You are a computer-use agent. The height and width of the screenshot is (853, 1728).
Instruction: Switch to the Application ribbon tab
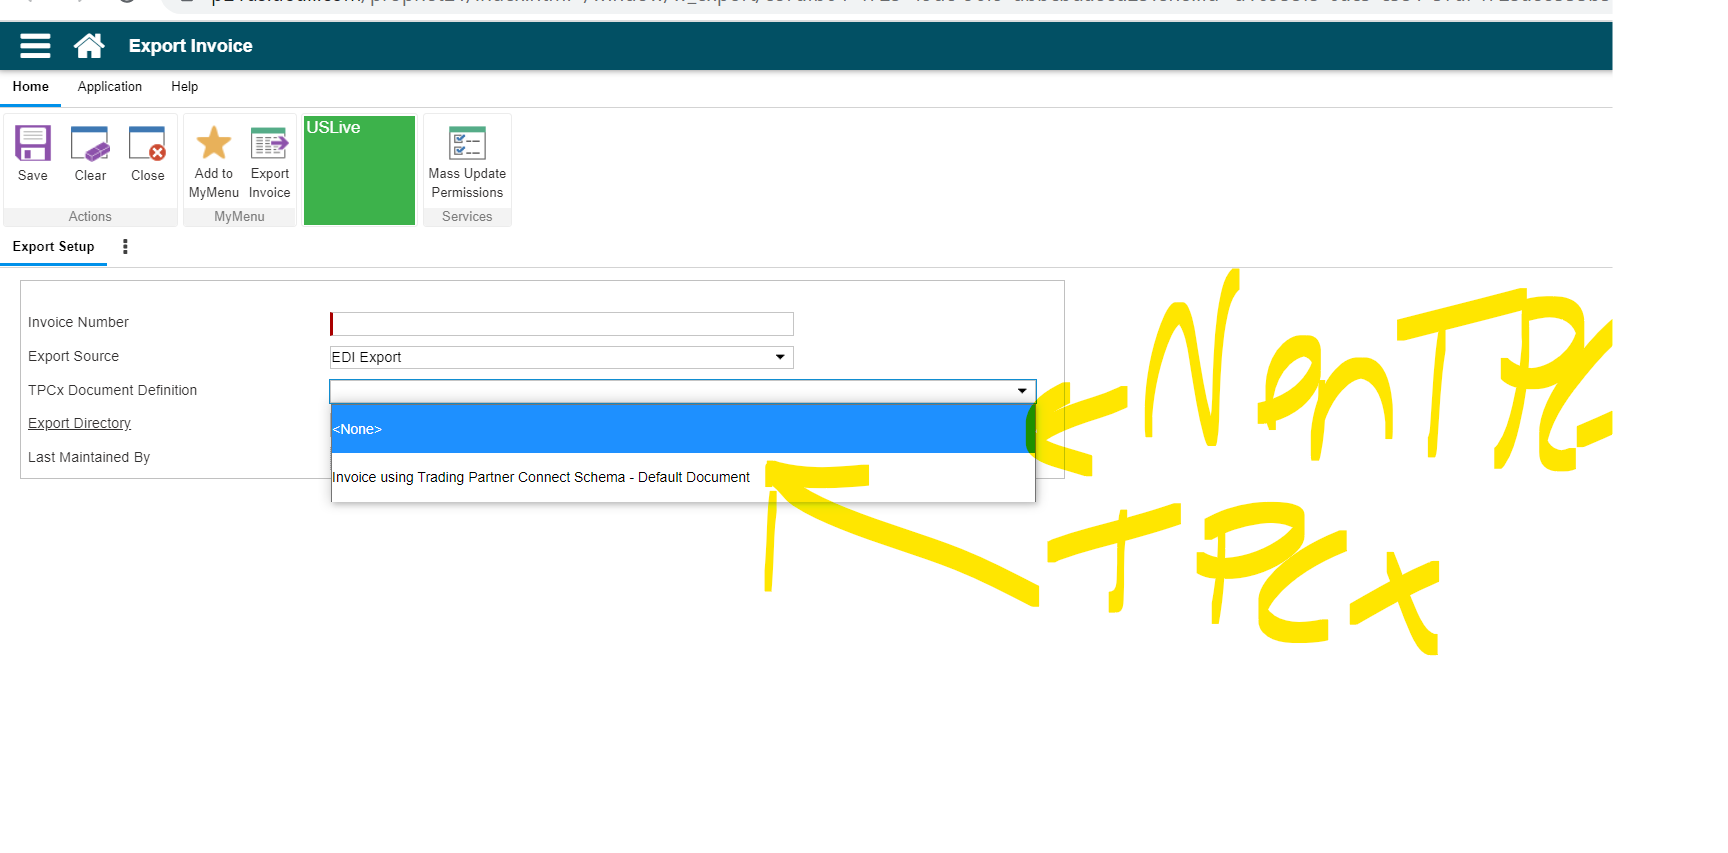[x=110, y=87]
